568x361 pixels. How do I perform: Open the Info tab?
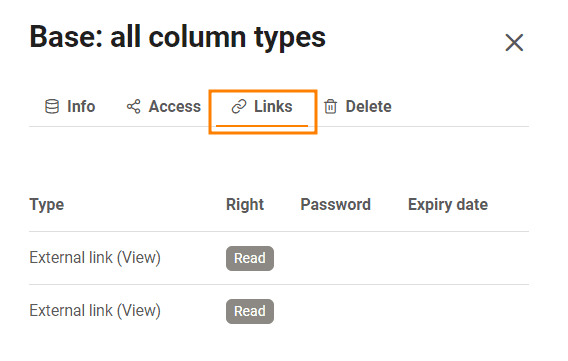(x=70, y=106)
